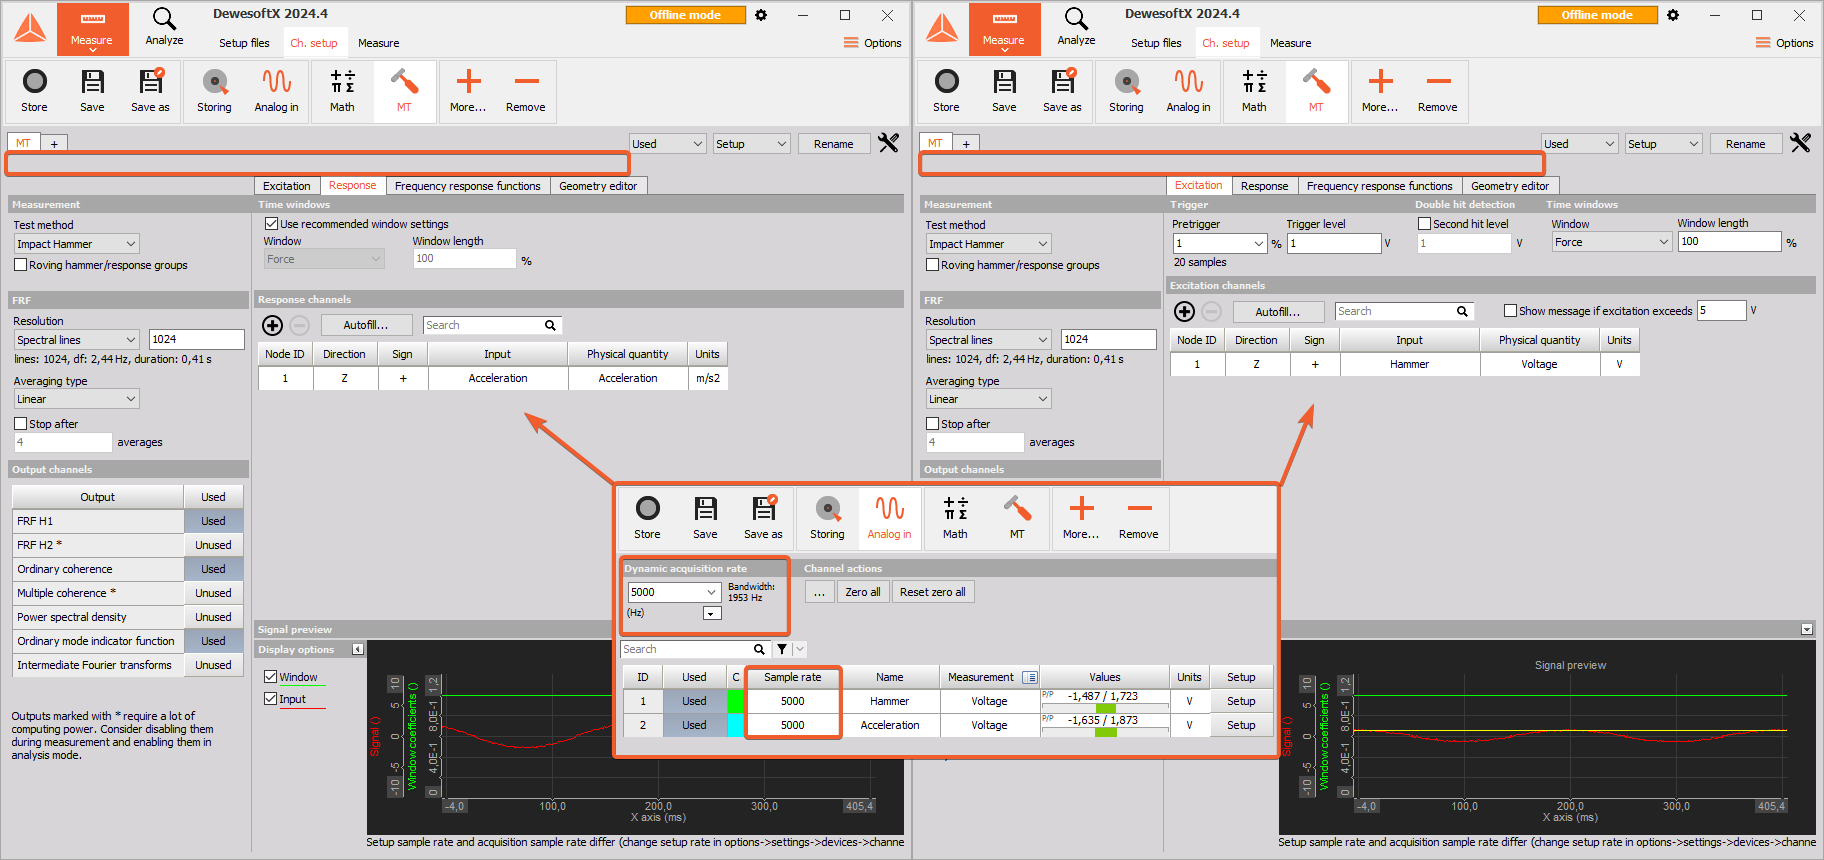Click Save as icon in center inset
This screenshot has height=860, width=1824.
click(x=764, y=517)
